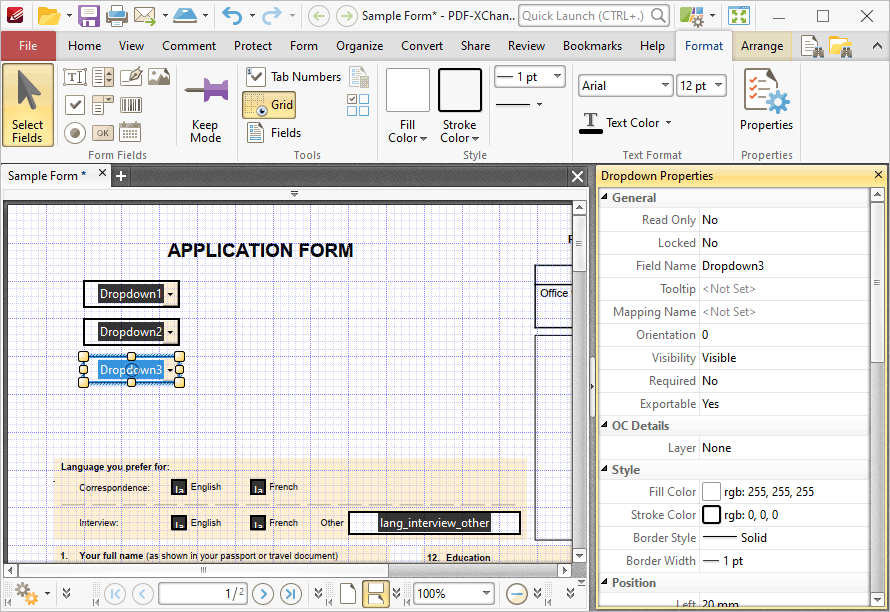The width and height of the screenshot is (890, 612).
Task: Select the Dropdown field tool icon
Action: 103,104
